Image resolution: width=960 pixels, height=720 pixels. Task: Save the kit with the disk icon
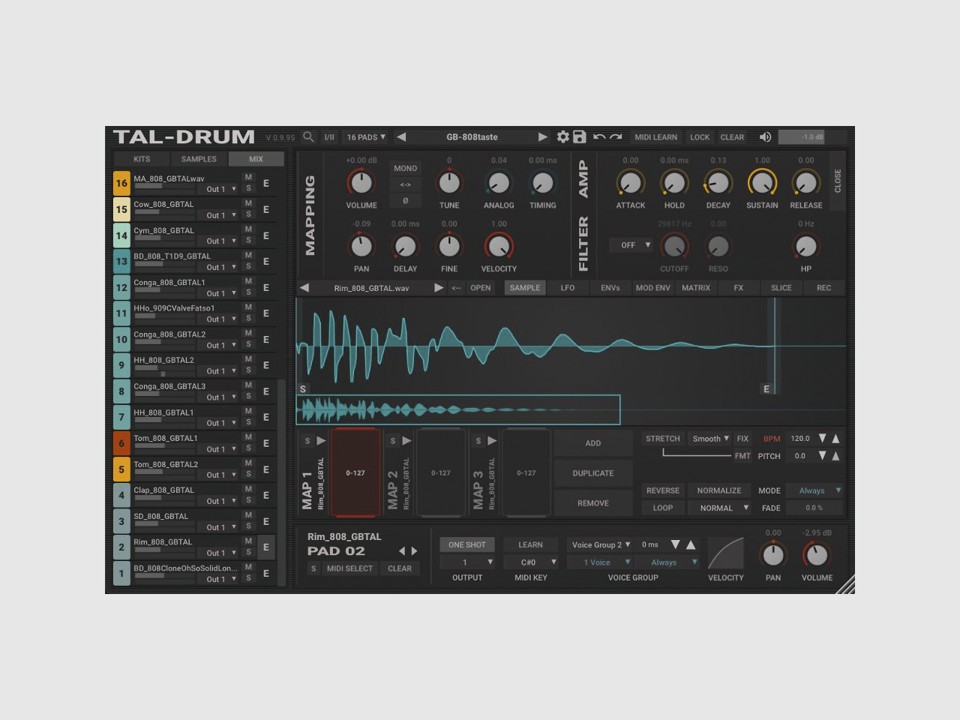[x=579, y=137]
